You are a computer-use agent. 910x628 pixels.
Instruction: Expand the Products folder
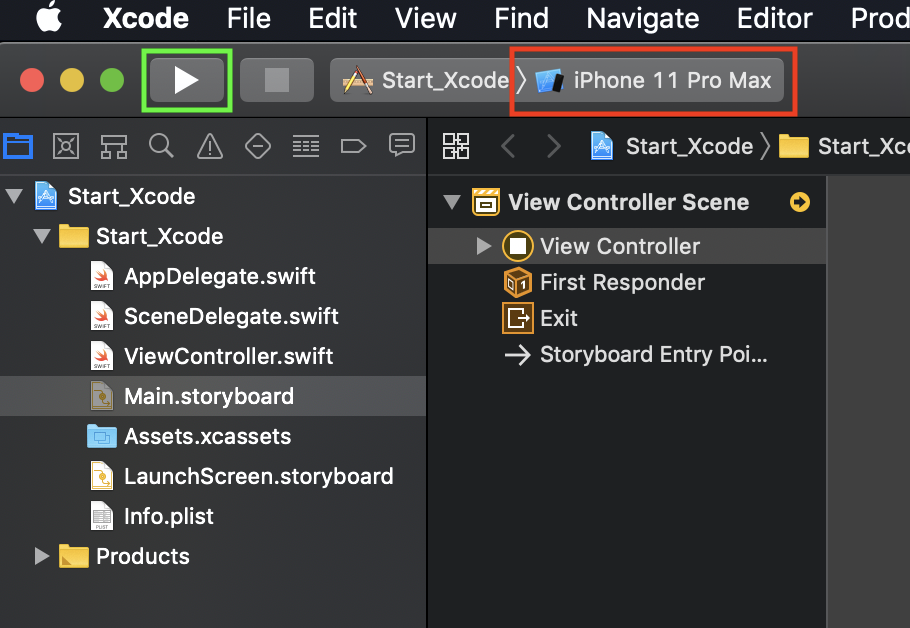(42, 556)
